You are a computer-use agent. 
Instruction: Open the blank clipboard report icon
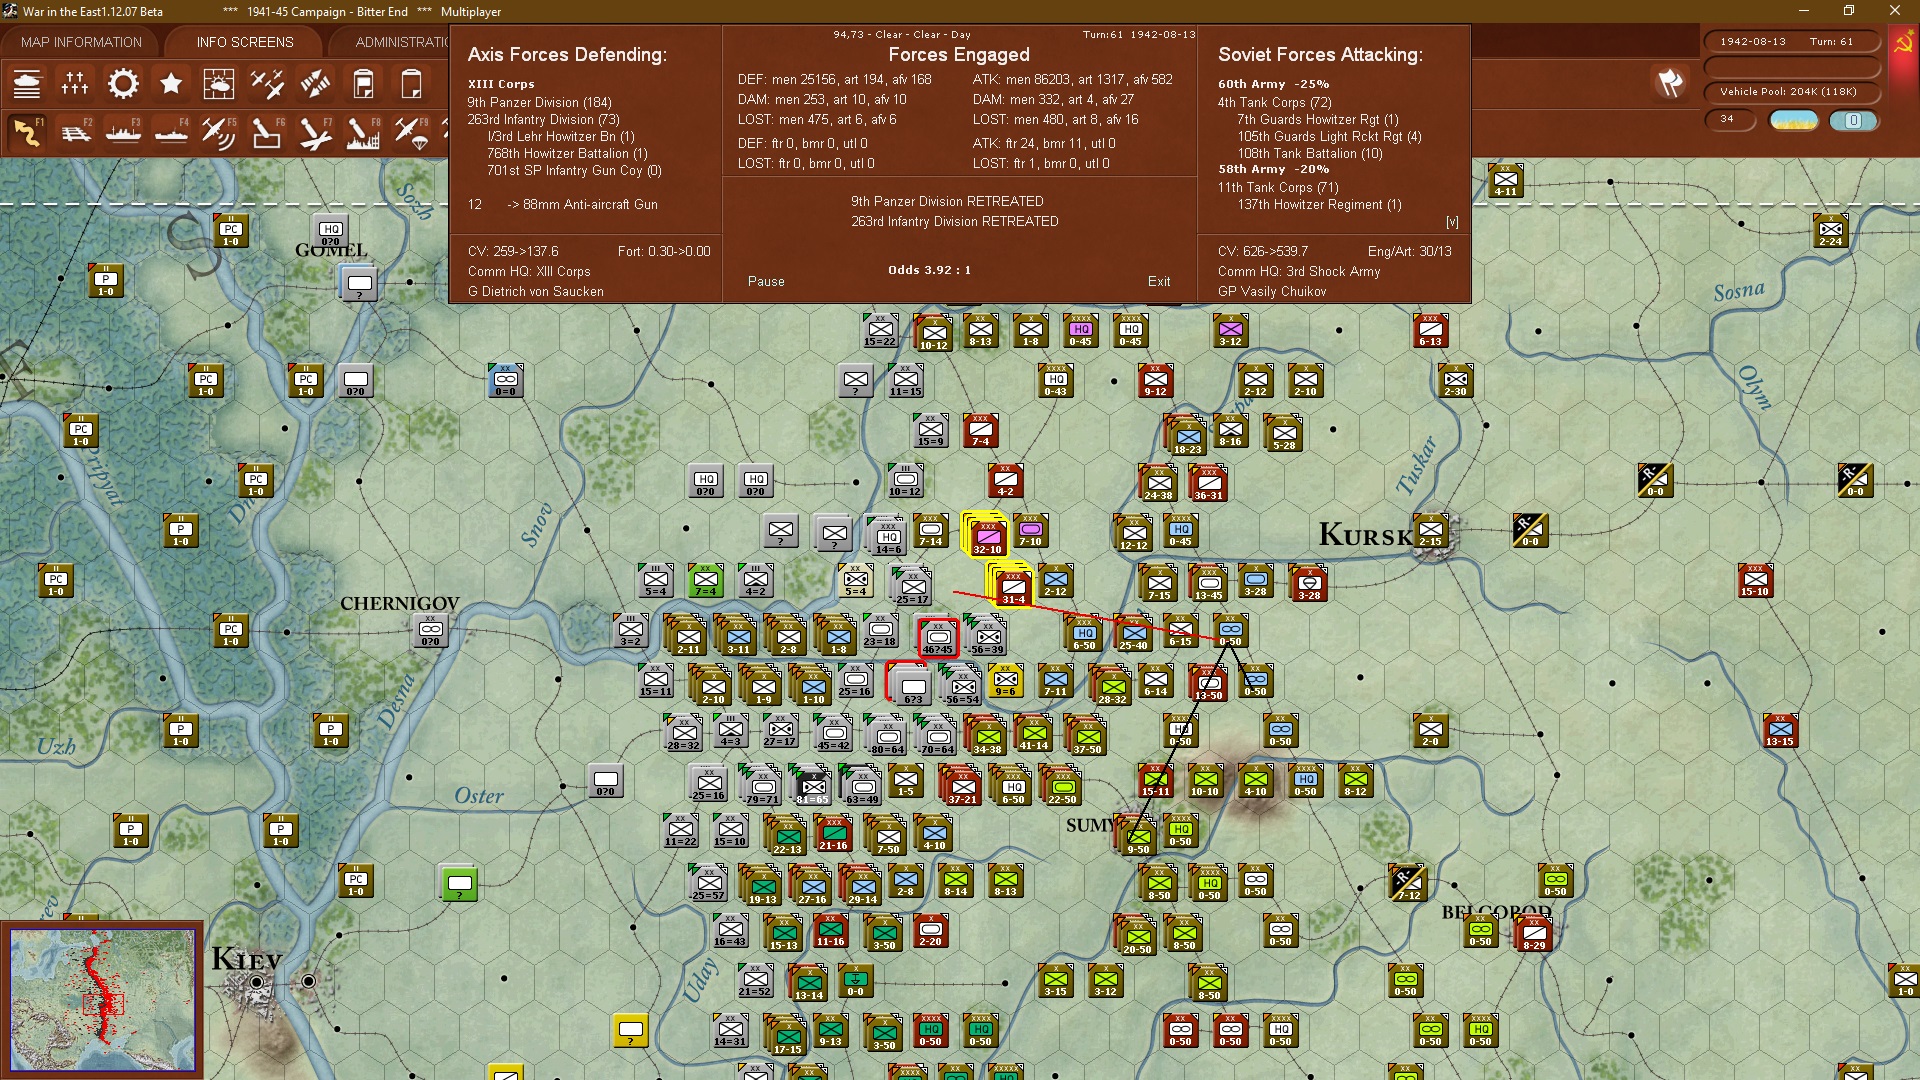click(x=411, y=84)
